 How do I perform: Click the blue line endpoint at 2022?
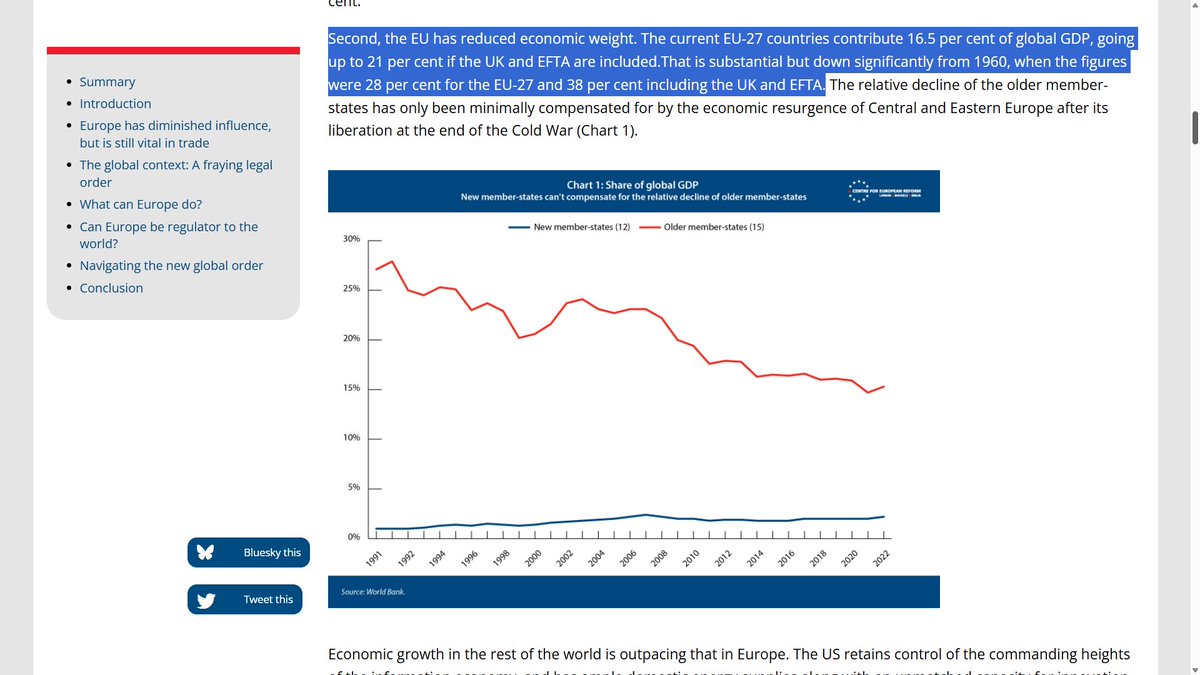[x=883, y=516]
